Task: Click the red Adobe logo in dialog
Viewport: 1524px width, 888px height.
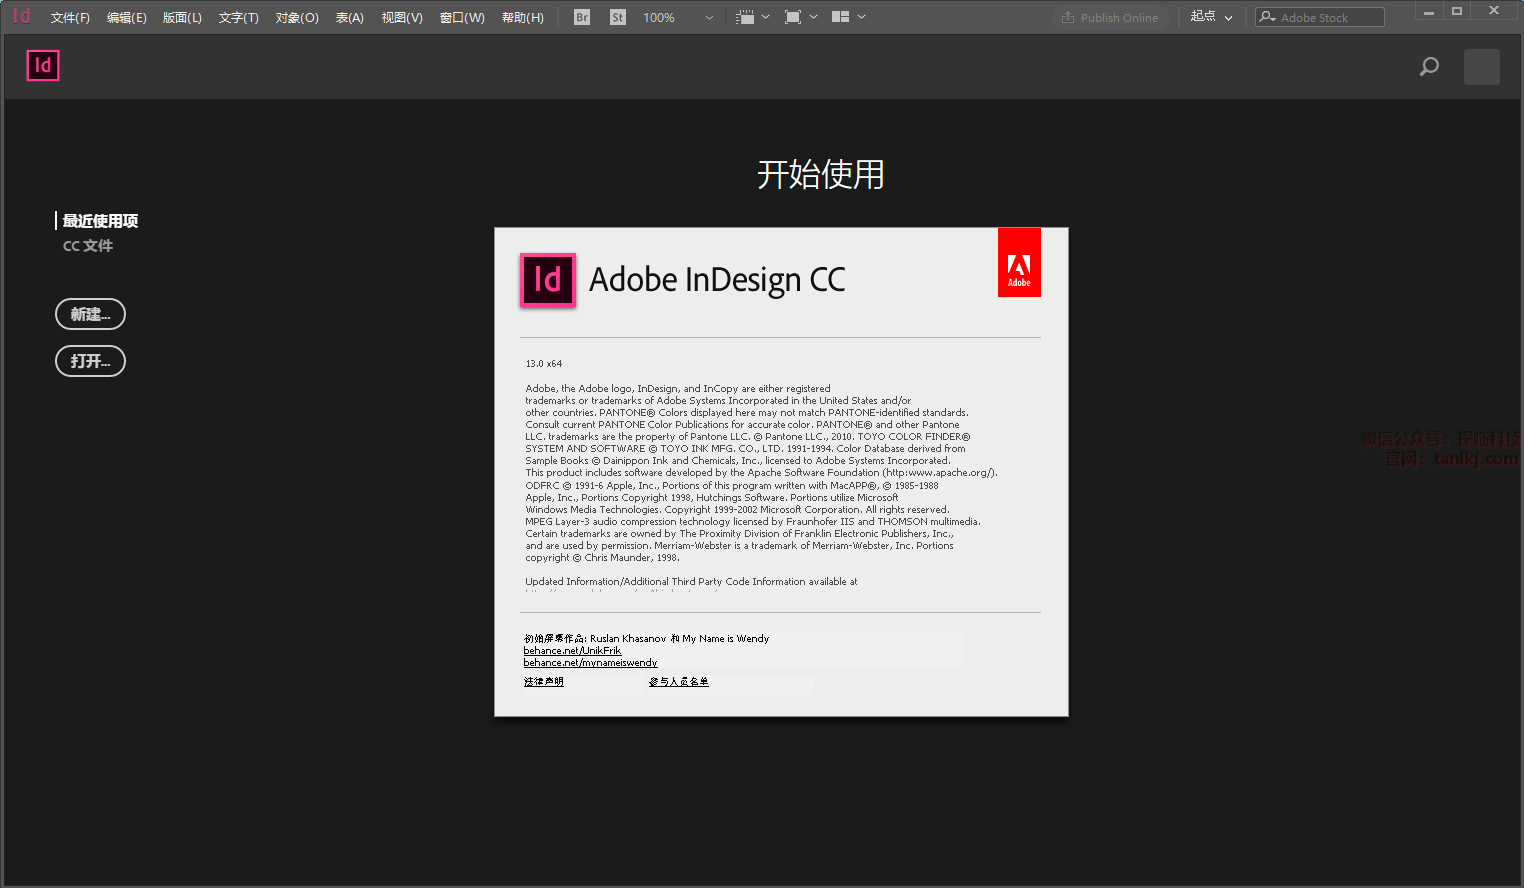Action: point(1019,263)
